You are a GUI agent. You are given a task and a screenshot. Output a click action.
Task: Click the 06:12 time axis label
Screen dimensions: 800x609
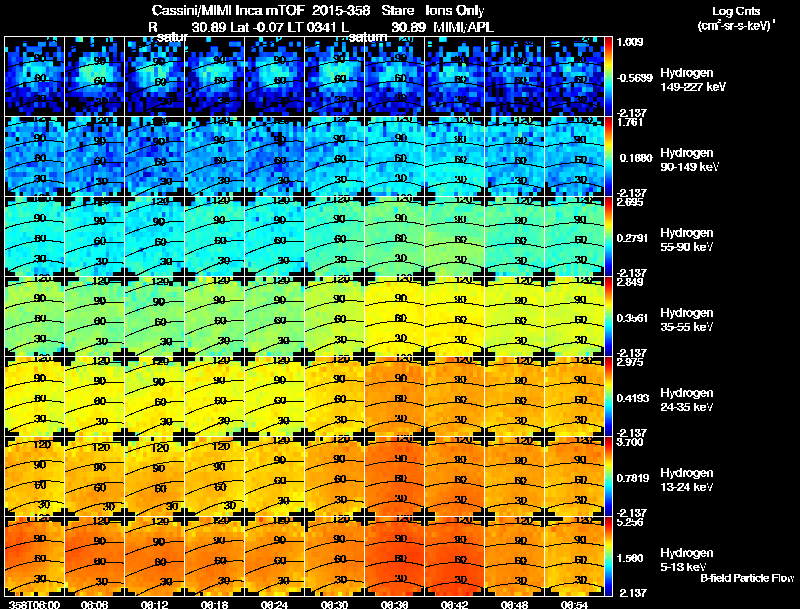point(155,604)
